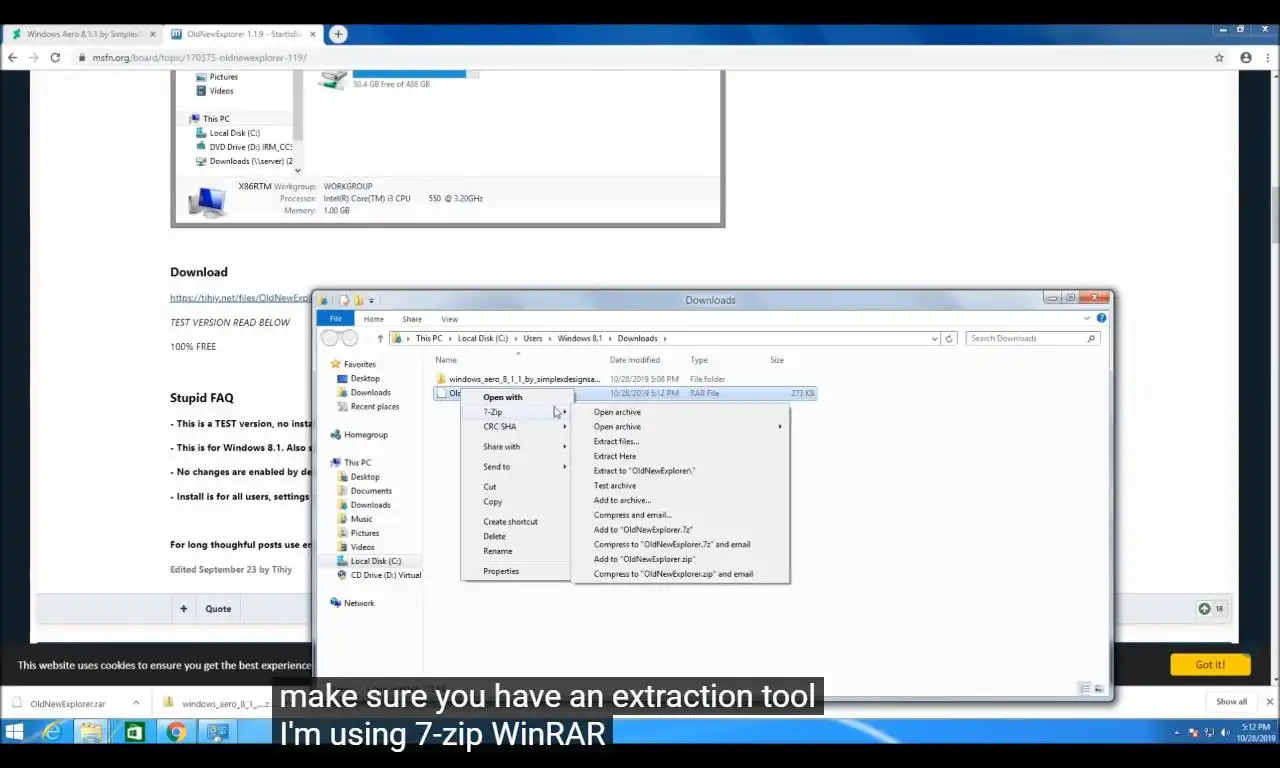Image resolution: width=1280 pixels, height=768 pixels.
Task: Accept cookies with Got it! button
Action: tap(1210, 665)
